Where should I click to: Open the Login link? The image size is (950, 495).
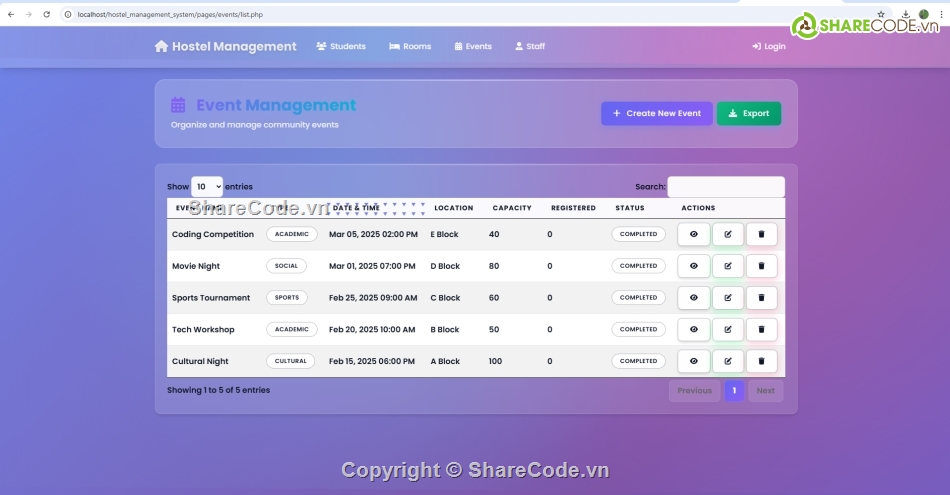tap(768, 46)
